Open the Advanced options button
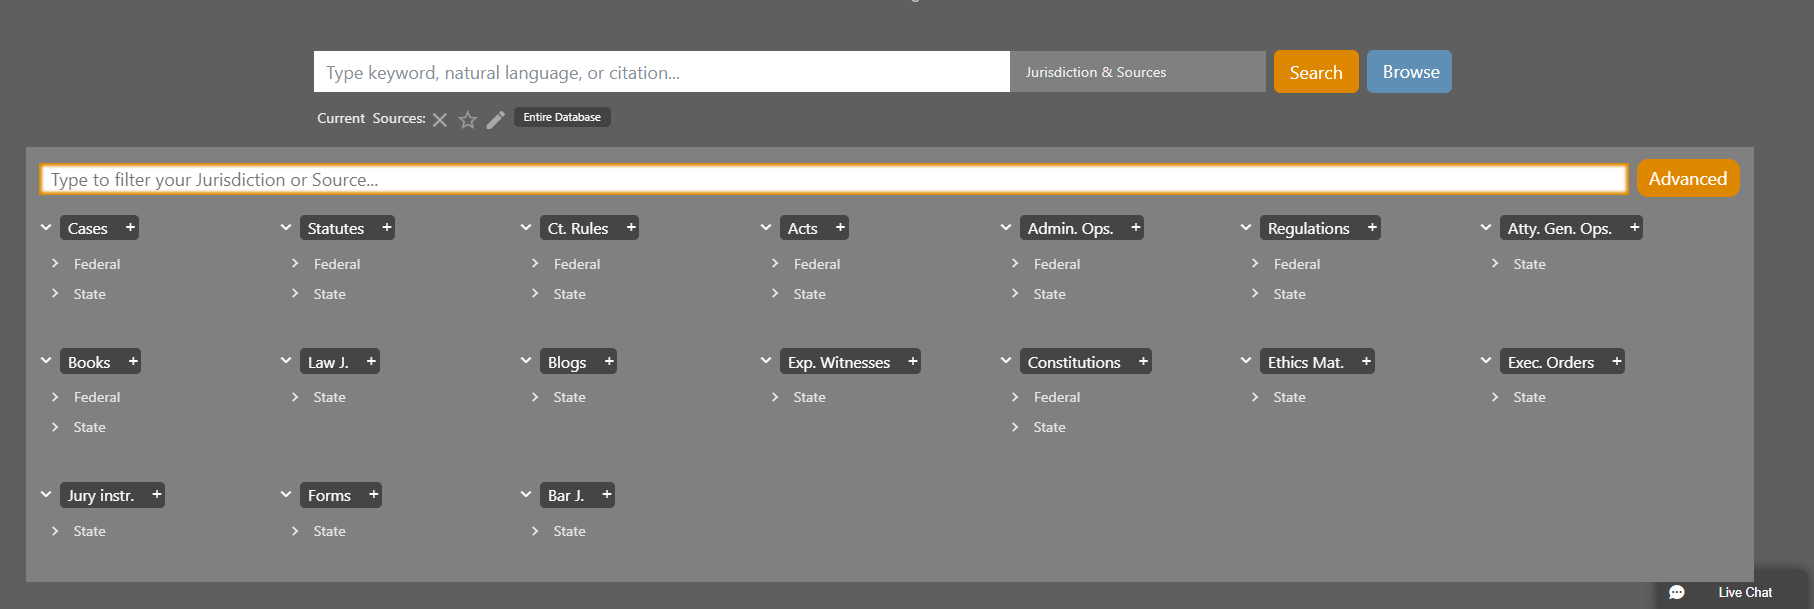The image size is (1814, 609). (x=1687, y=179)
